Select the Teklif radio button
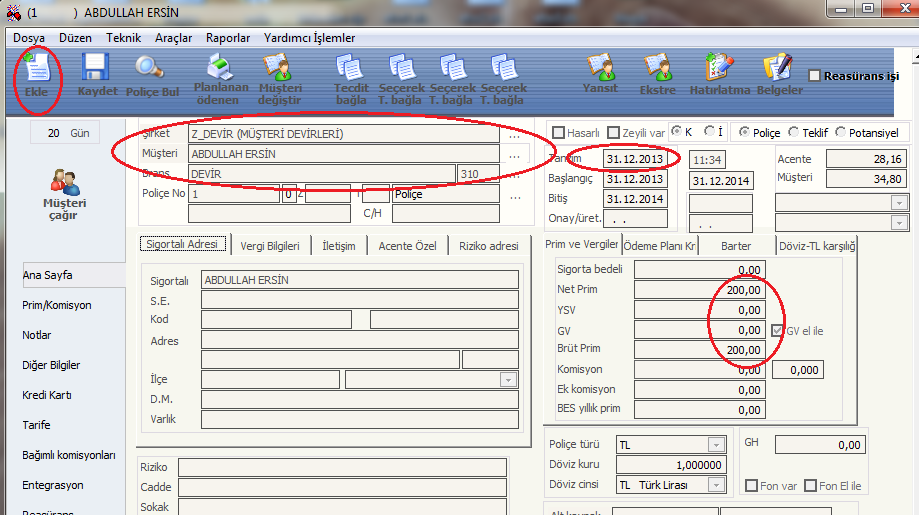This screenshot has height=515, width=919. (x=794, y=132)
